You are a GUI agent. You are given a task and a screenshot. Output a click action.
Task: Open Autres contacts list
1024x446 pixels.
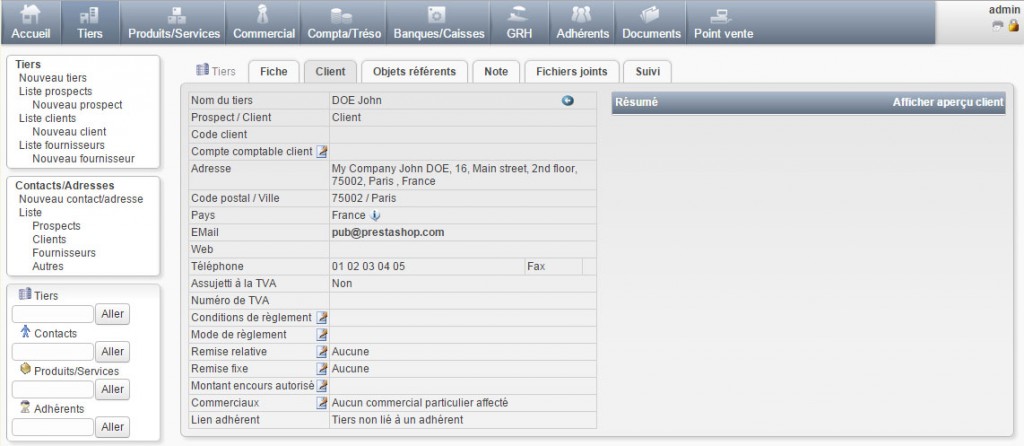48,266
